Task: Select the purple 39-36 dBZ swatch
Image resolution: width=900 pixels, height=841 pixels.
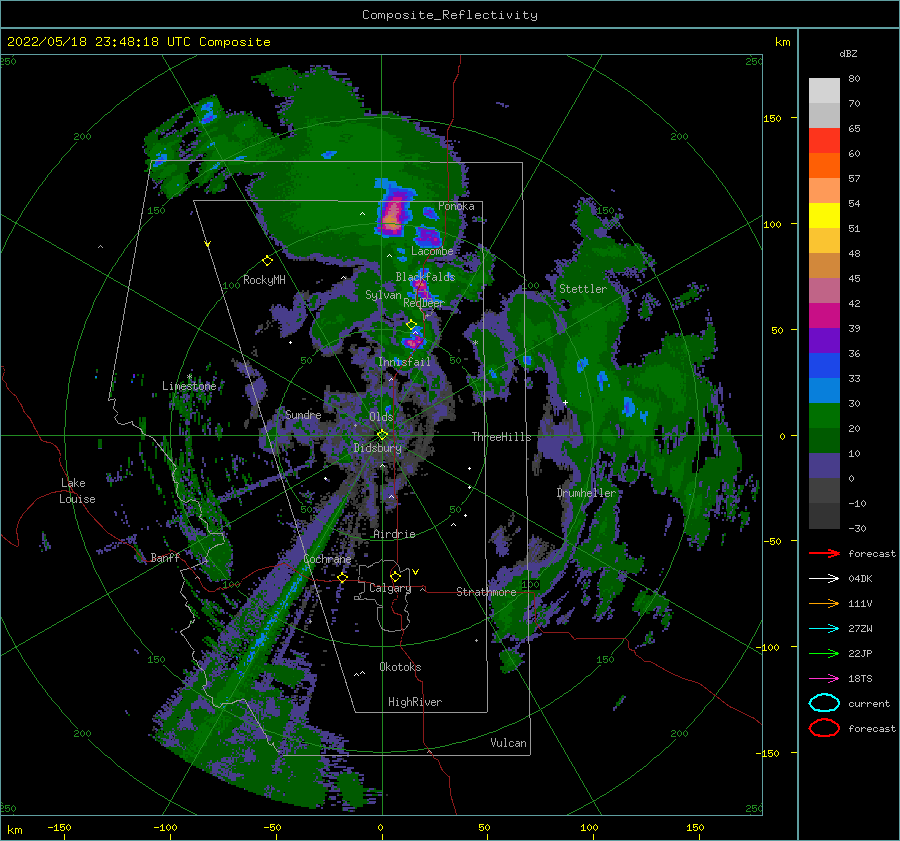Action: [824, 340]
